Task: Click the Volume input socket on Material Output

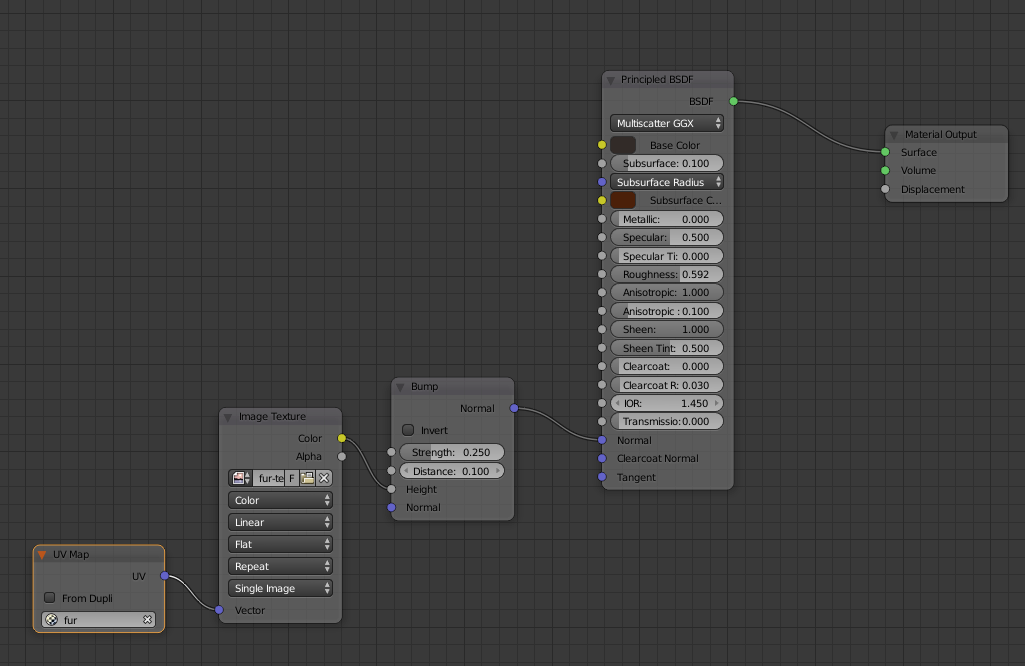Action: coord(885,171)
